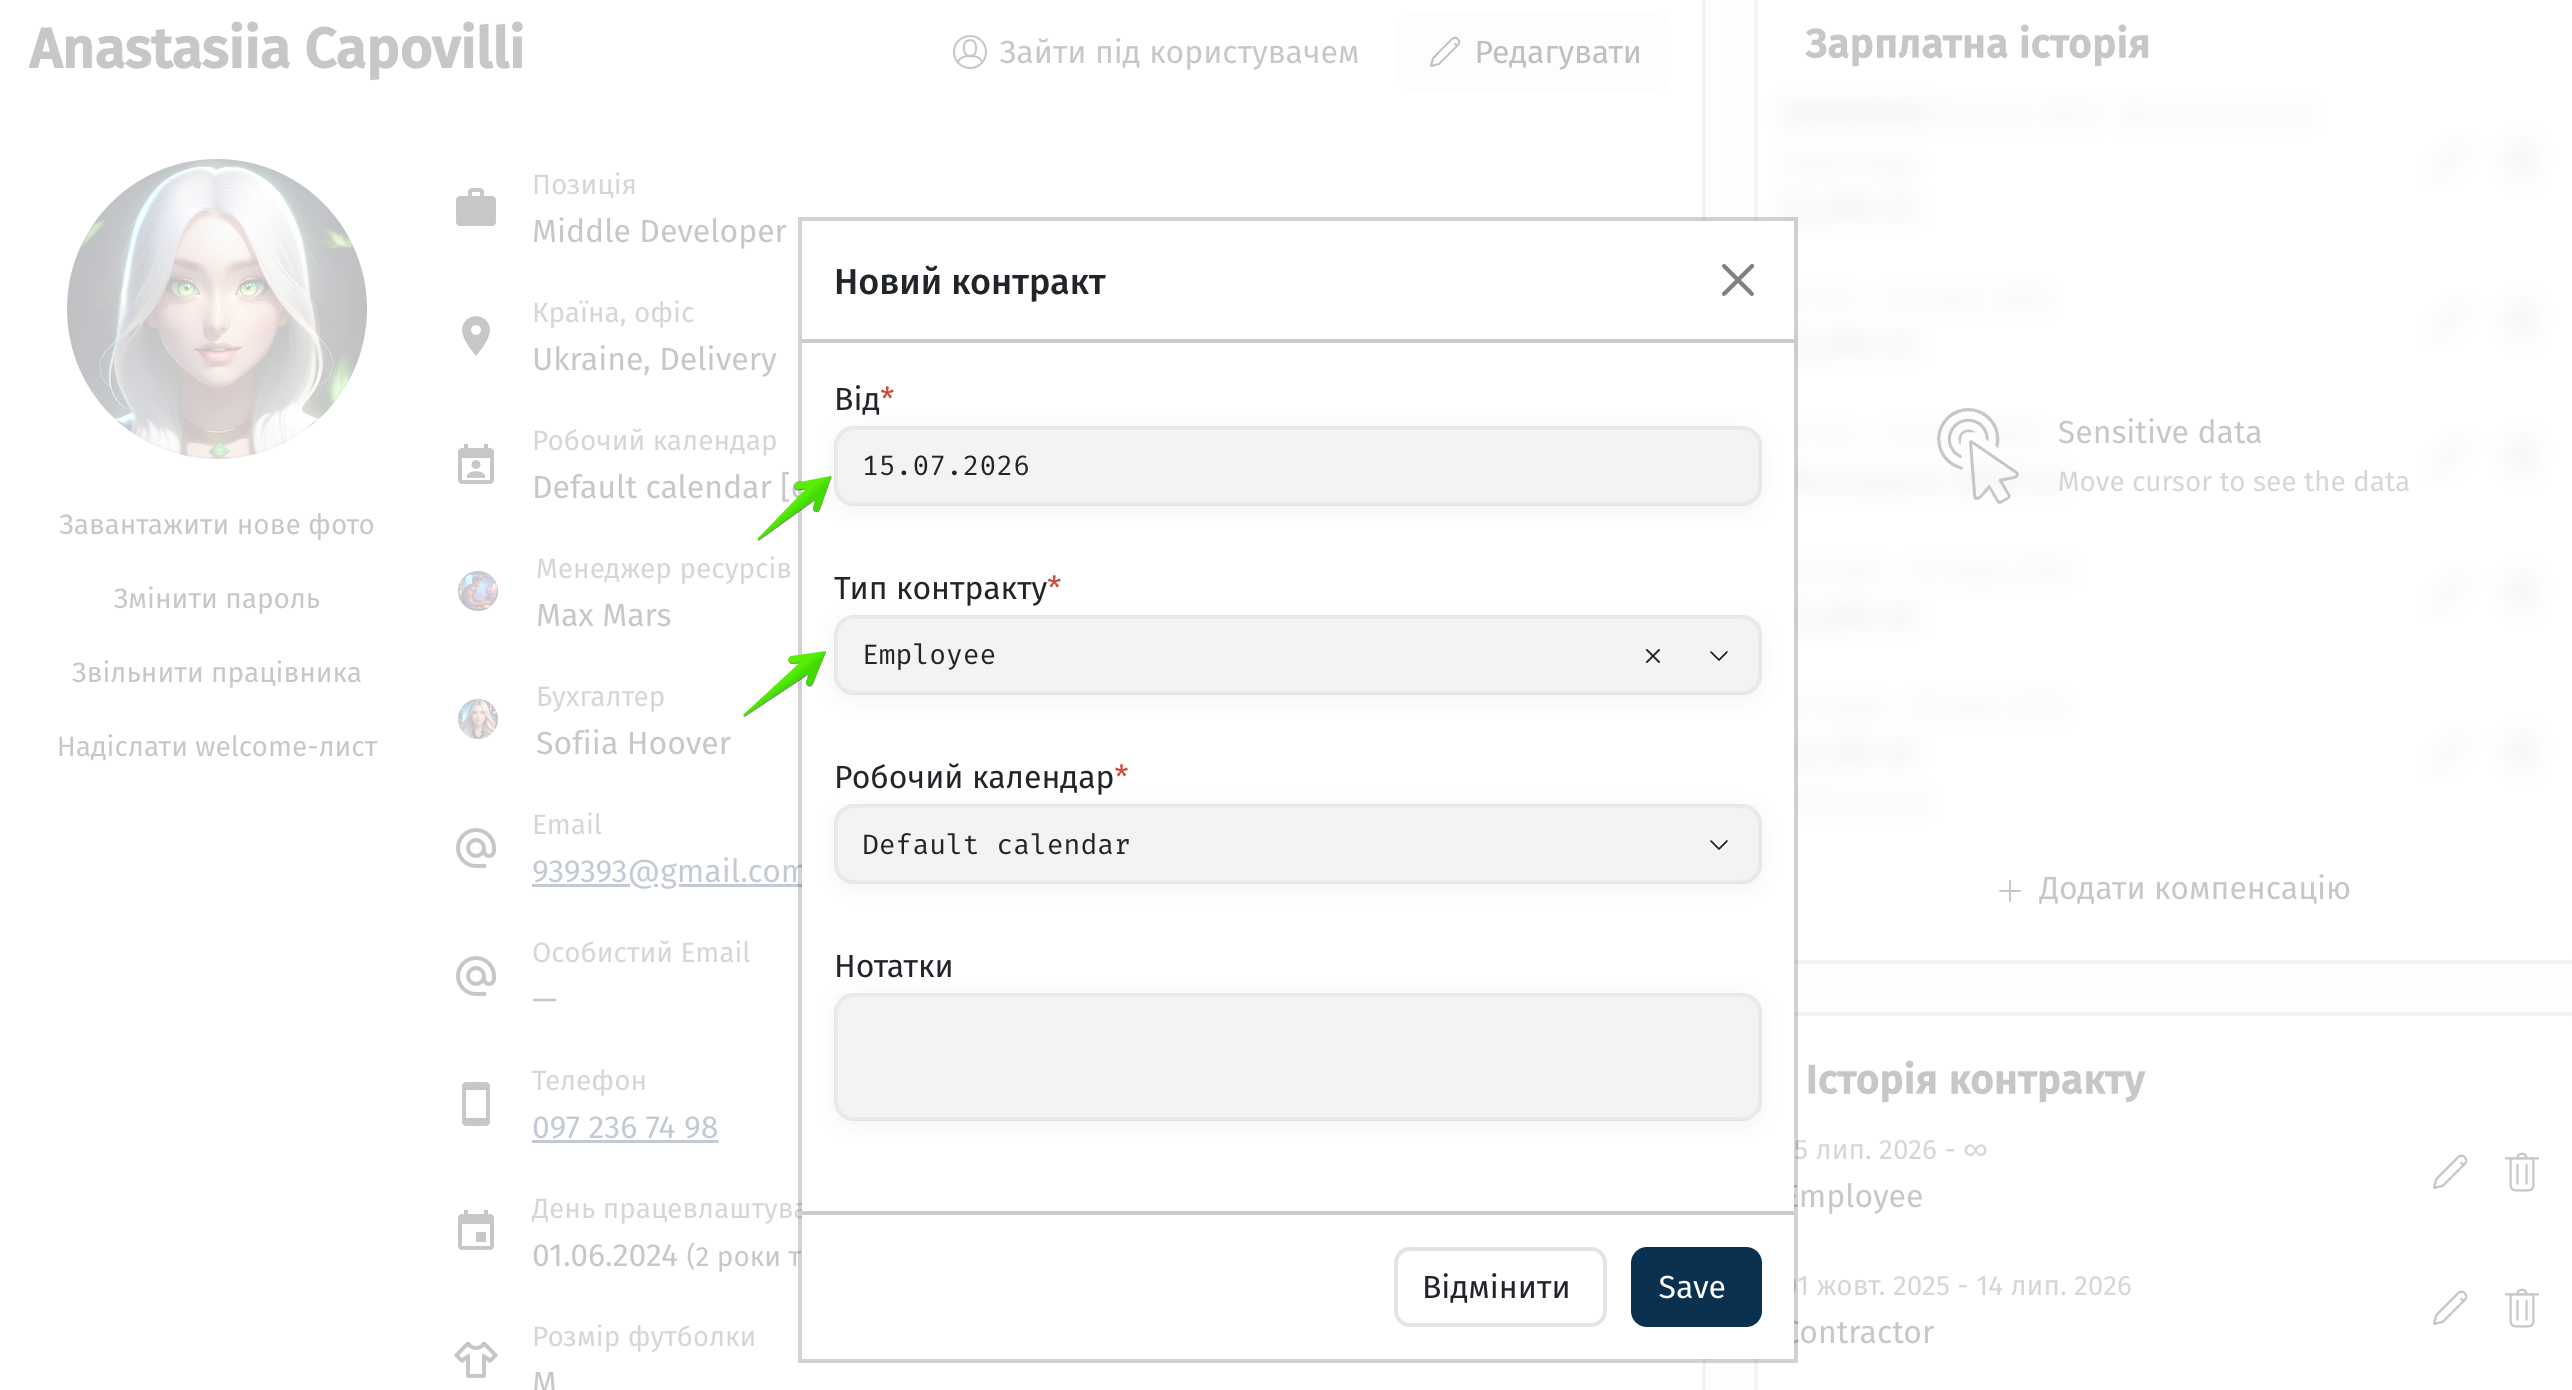Cancel with the Відмінити button
Image resolution: width=2572 pixels, height=1390 pixels.
1499,1287
